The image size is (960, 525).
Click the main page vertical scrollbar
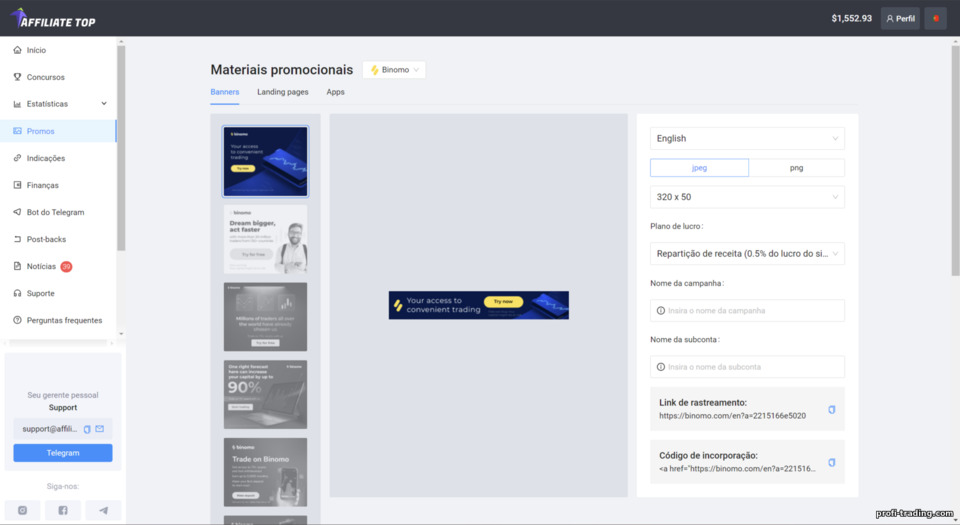click(x=955, y=160)
